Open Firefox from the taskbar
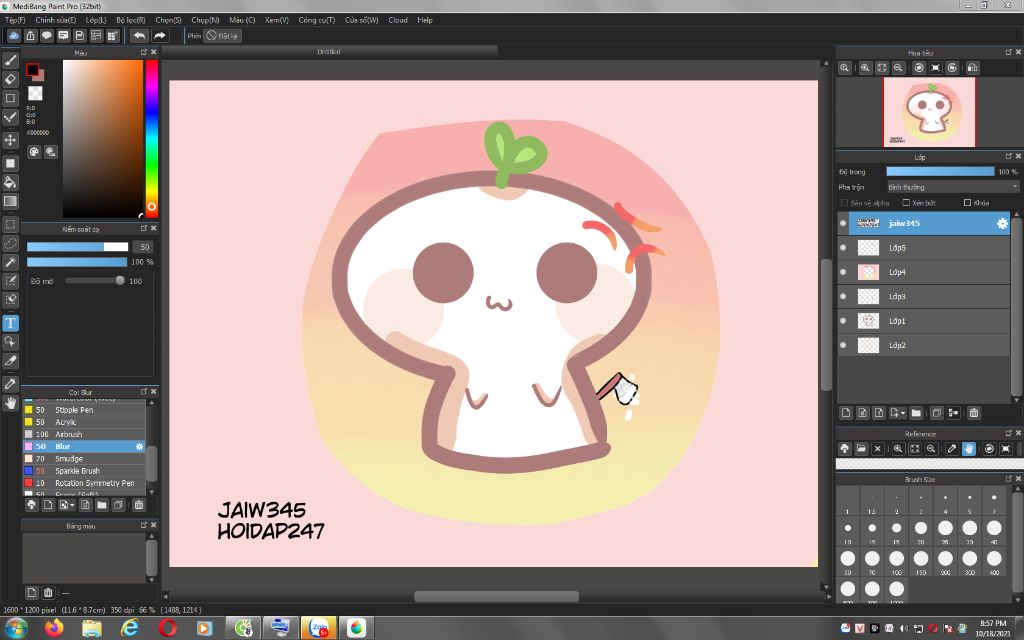 click(54, 628)
